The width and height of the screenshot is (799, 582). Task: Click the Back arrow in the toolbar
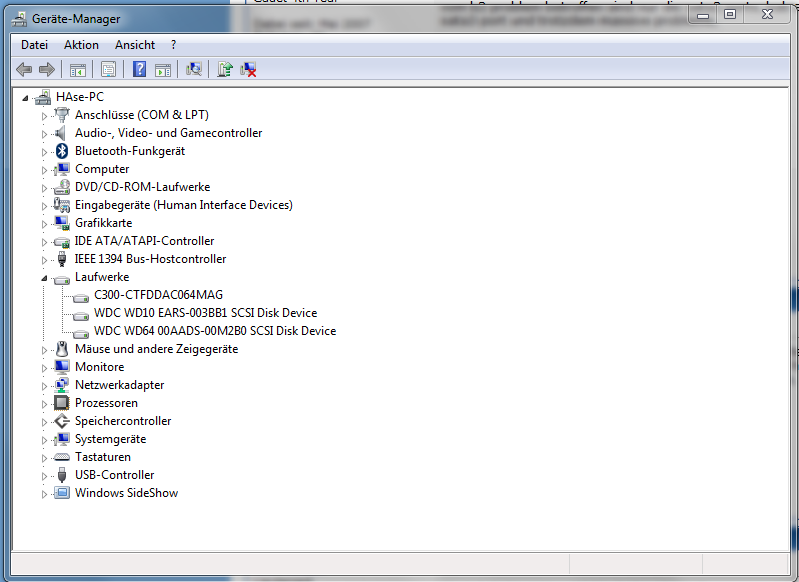click(x=24, y=69)
